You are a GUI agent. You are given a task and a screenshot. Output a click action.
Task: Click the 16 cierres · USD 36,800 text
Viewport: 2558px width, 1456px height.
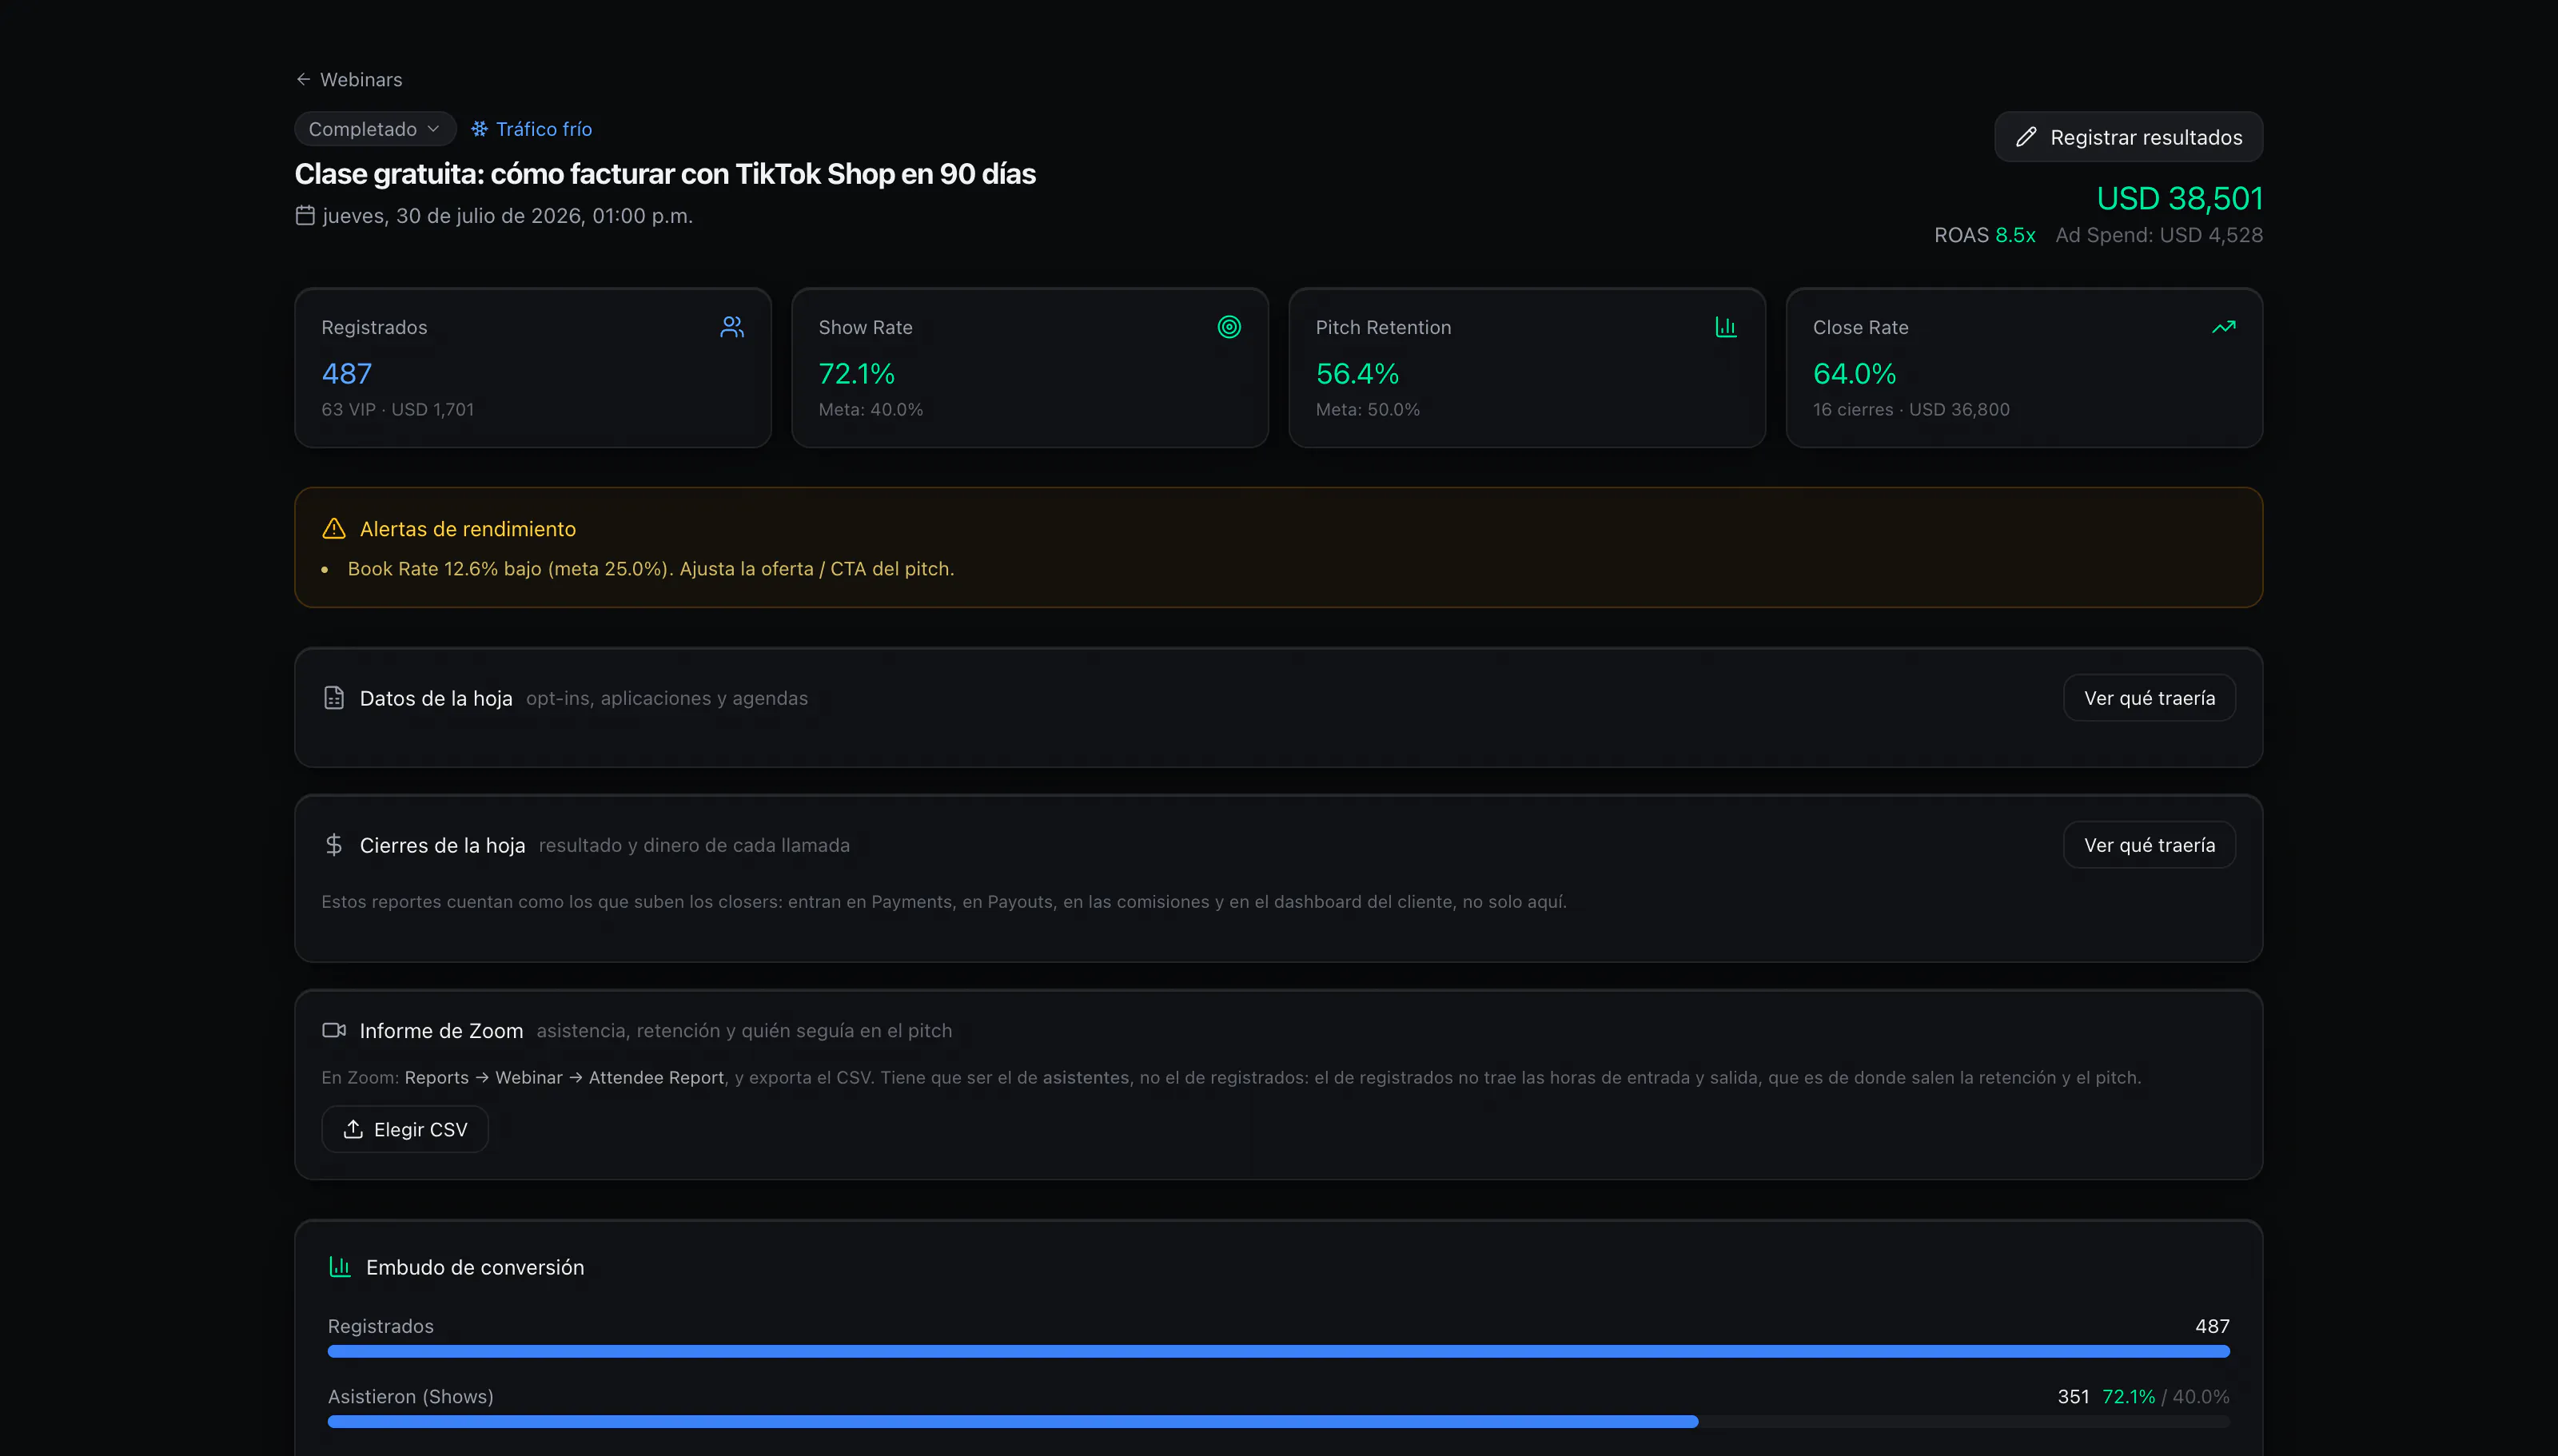coord(1911,409)
